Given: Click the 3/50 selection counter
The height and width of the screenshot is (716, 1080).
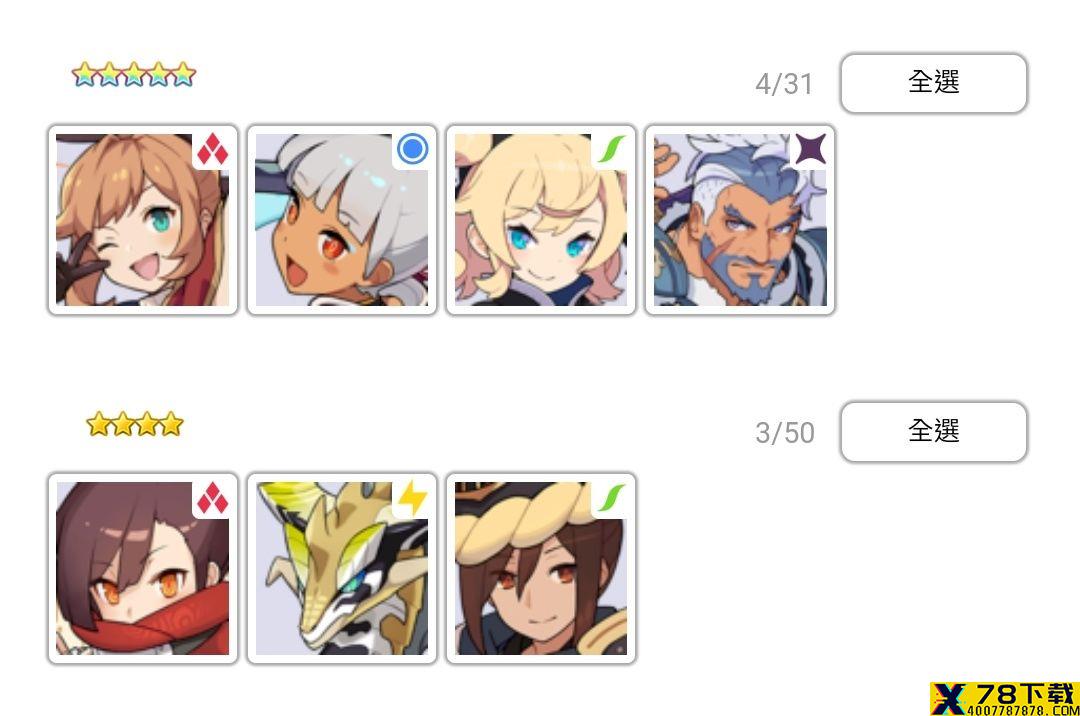Looking at the screenshot, I should [x=785, y=433].
